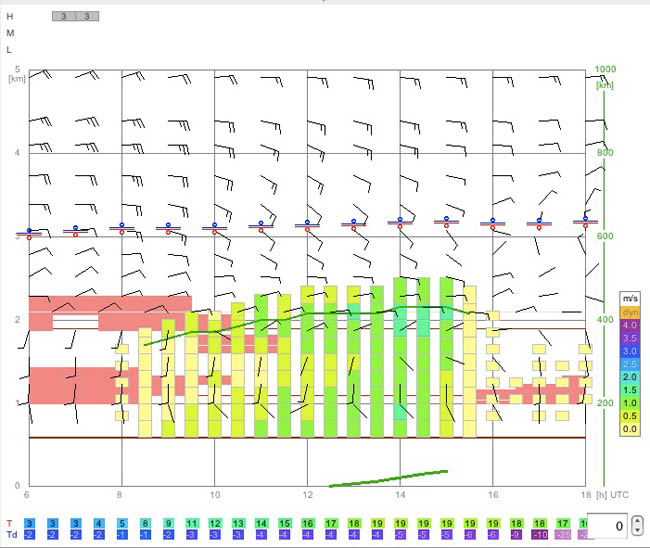
Task: Select the violet 3.5 m/s legend swatch
Action: tap(630, 338)
